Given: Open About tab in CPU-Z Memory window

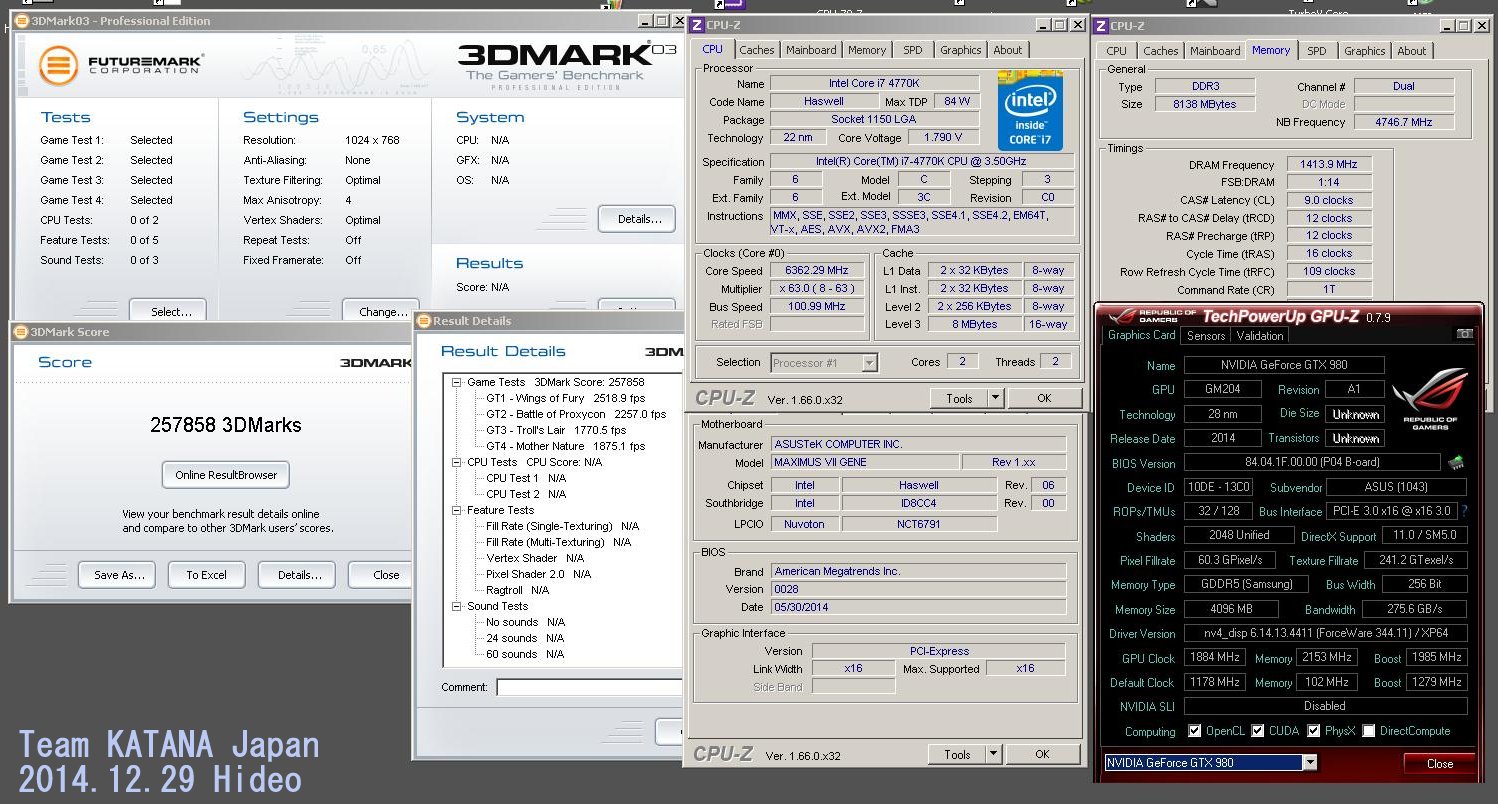Looking at the screenshot, I should click(1412, 51).
